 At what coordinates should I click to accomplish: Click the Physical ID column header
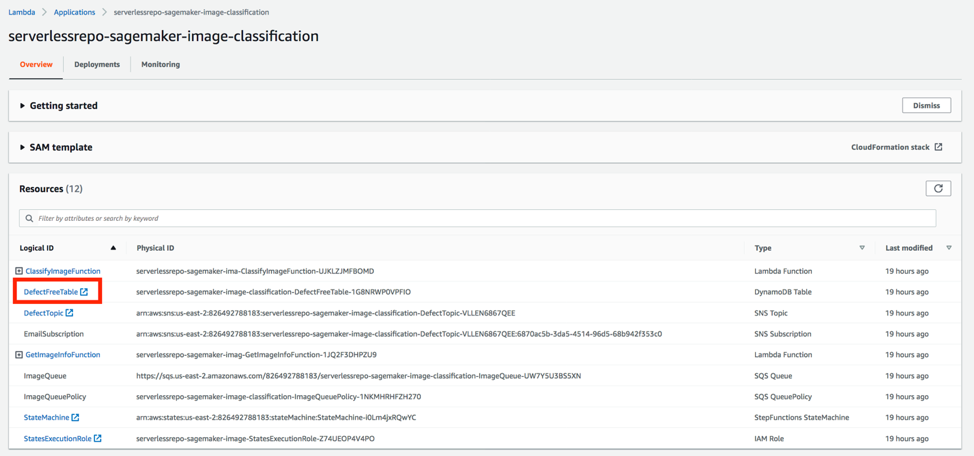coord(155,248)
